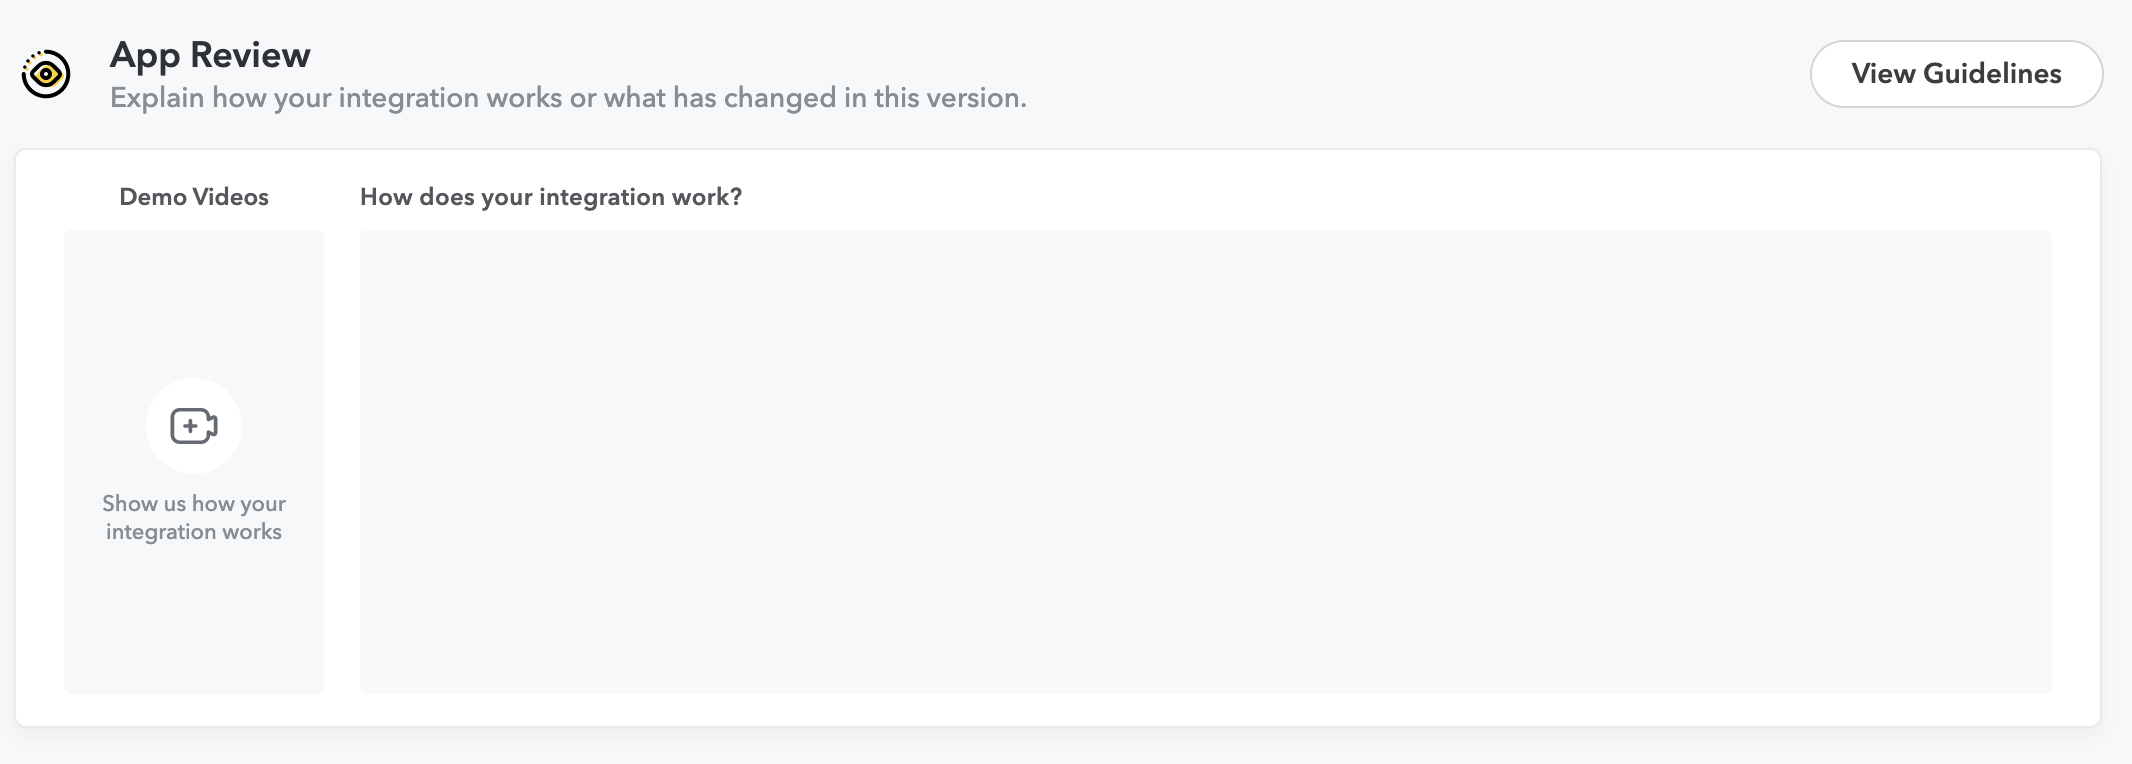
Task: Click the "How does your integration work?" label
Action: [x=551, y=197]
